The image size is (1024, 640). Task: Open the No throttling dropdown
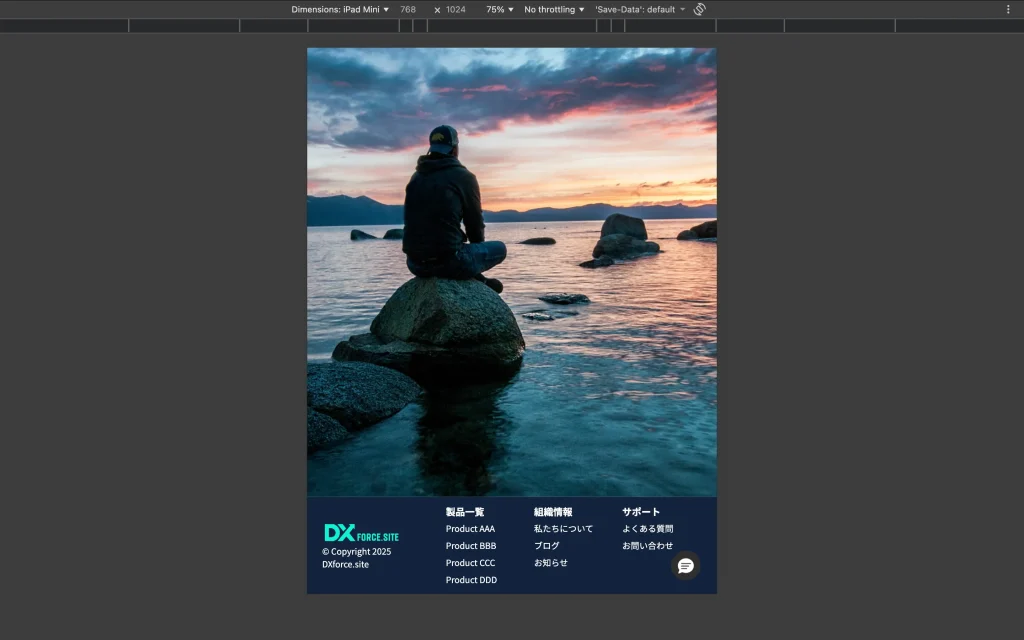pyautogui.click(x=554, y=9)
